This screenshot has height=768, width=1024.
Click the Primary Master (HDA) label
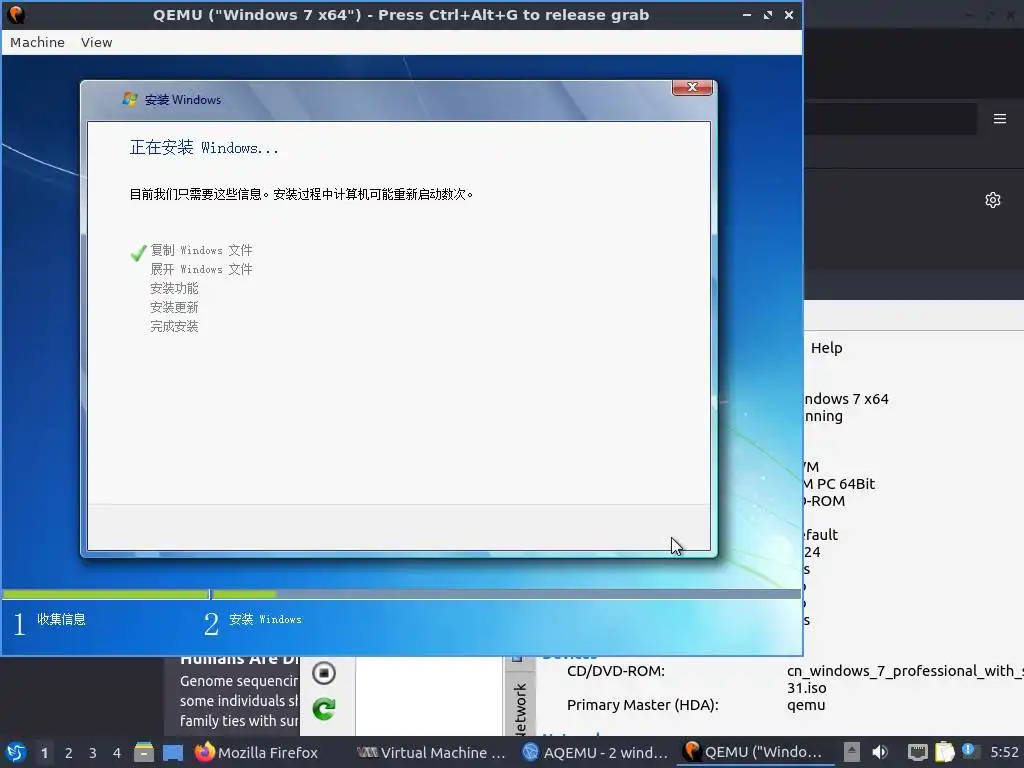[x=643, y=705]
